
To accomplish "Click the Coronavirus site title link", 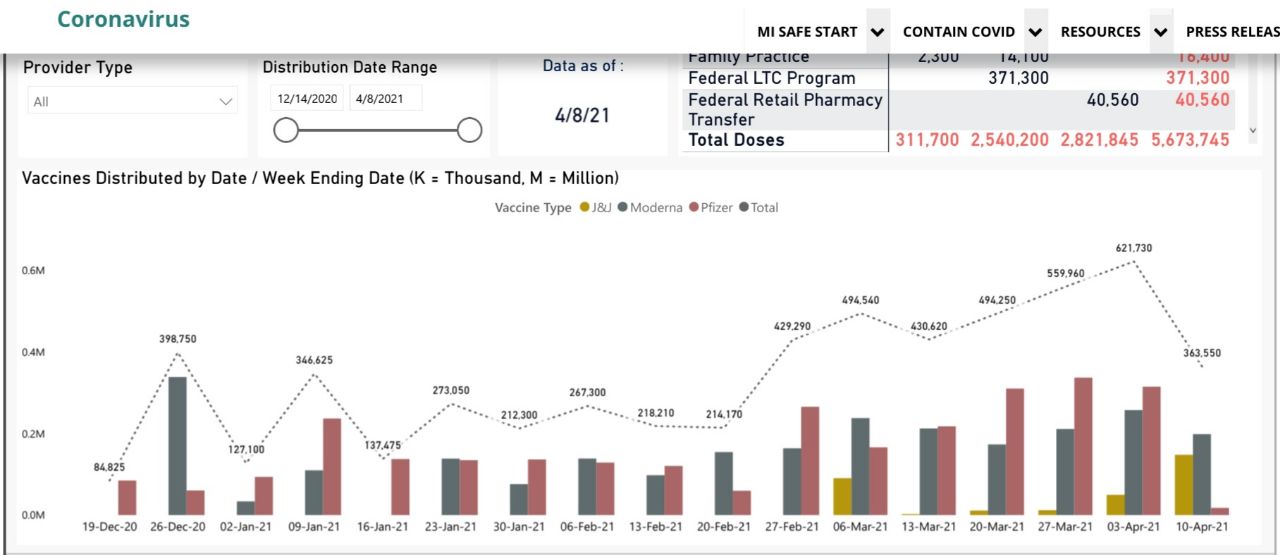I will point(123,19).
